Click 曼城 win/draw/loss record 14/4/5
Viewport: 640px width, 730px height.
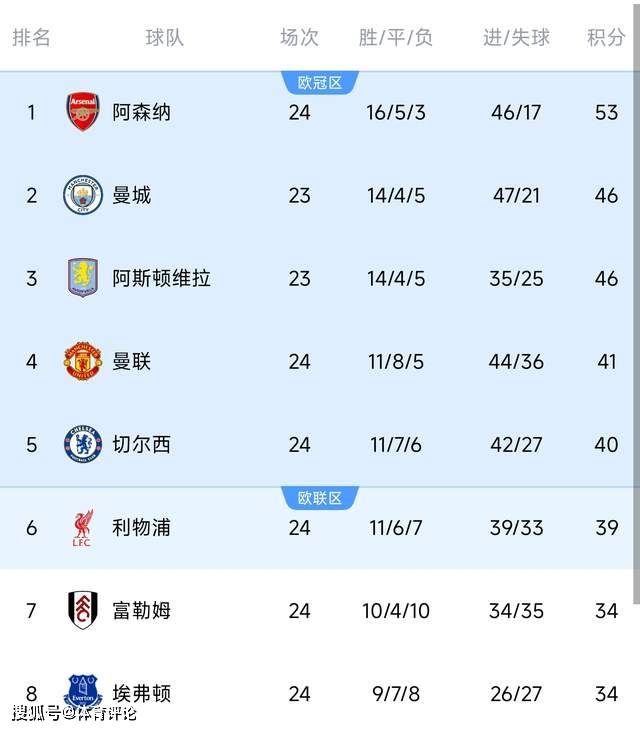tap(396, 195)
